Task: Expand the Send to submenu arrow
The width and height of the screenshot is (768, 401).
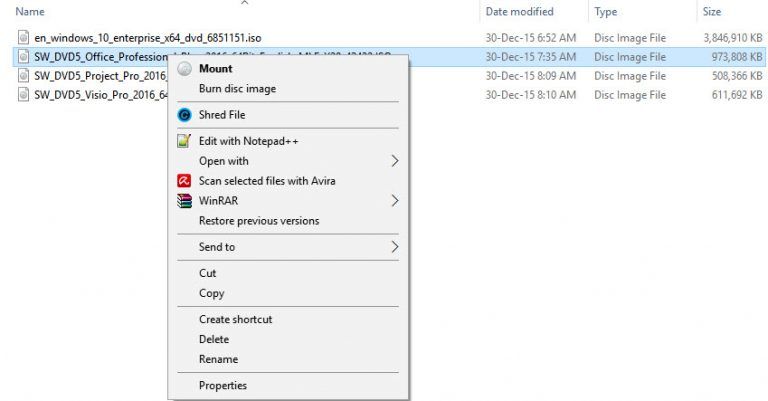Action: [x=395, y=247]
